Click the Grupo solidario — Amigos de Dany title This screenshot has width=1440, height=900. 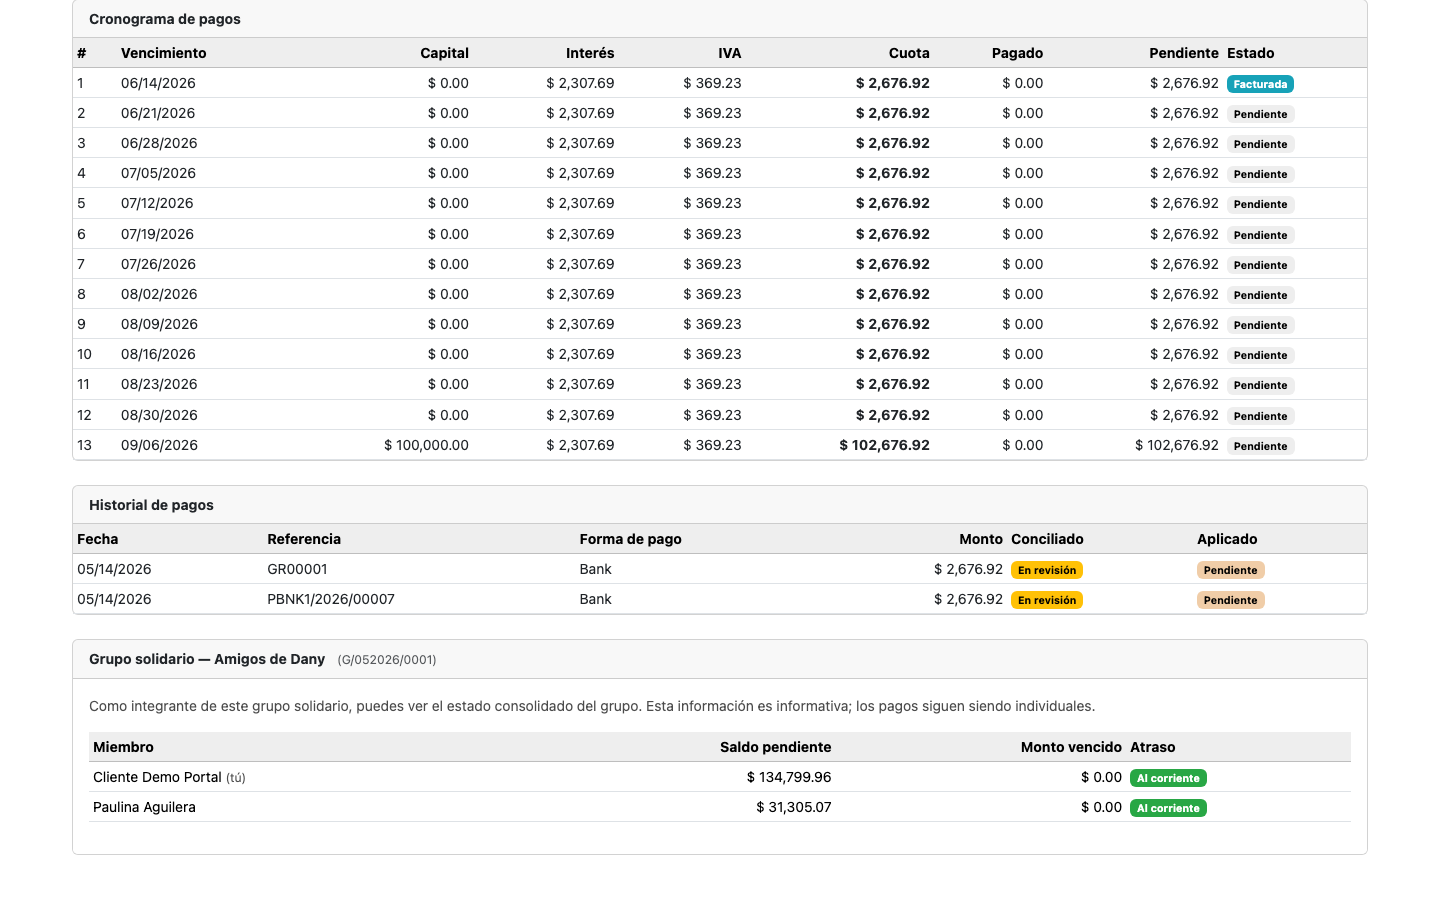click(x=207, y=659)
